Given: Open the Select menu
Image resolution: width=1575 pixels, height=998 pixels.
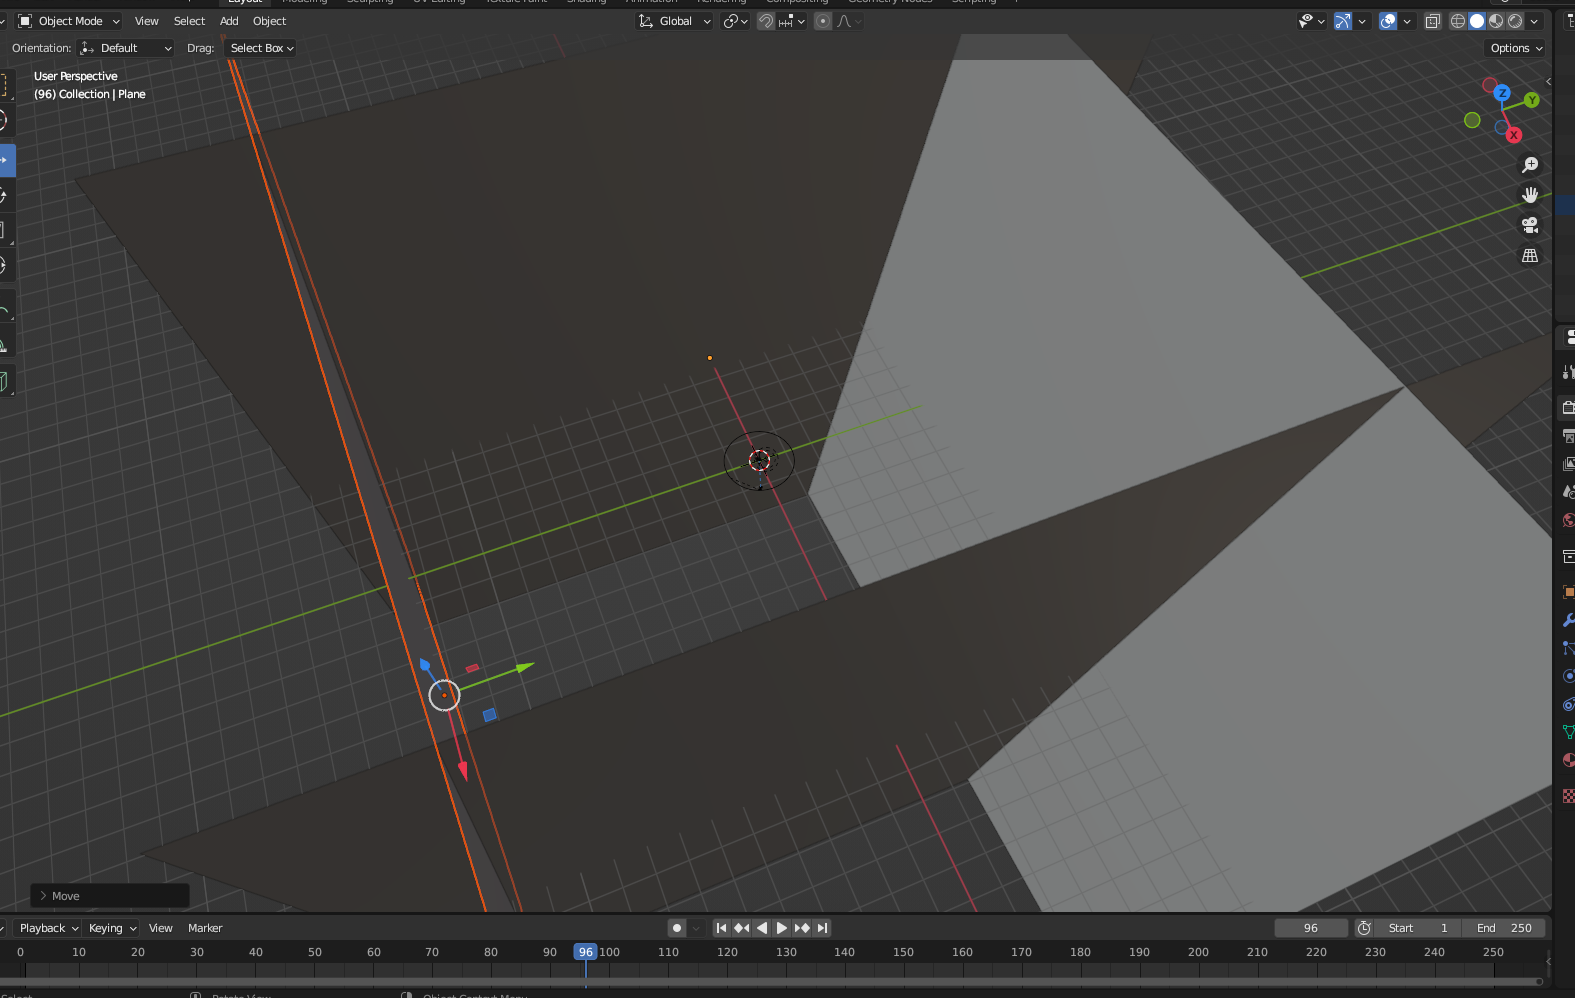Looking at the screenshot, I should pyautogui.click(x=189, y=21).
